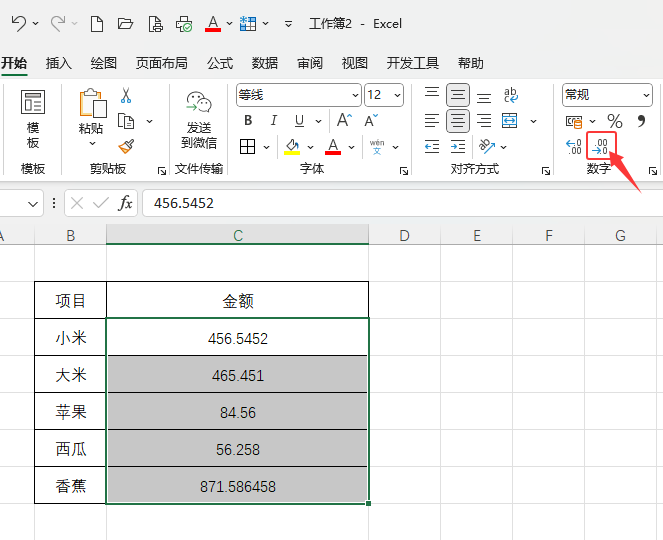Screen dimensions: 663x540
Task: Apply font color from quick access toolbar
Action: 213,24
